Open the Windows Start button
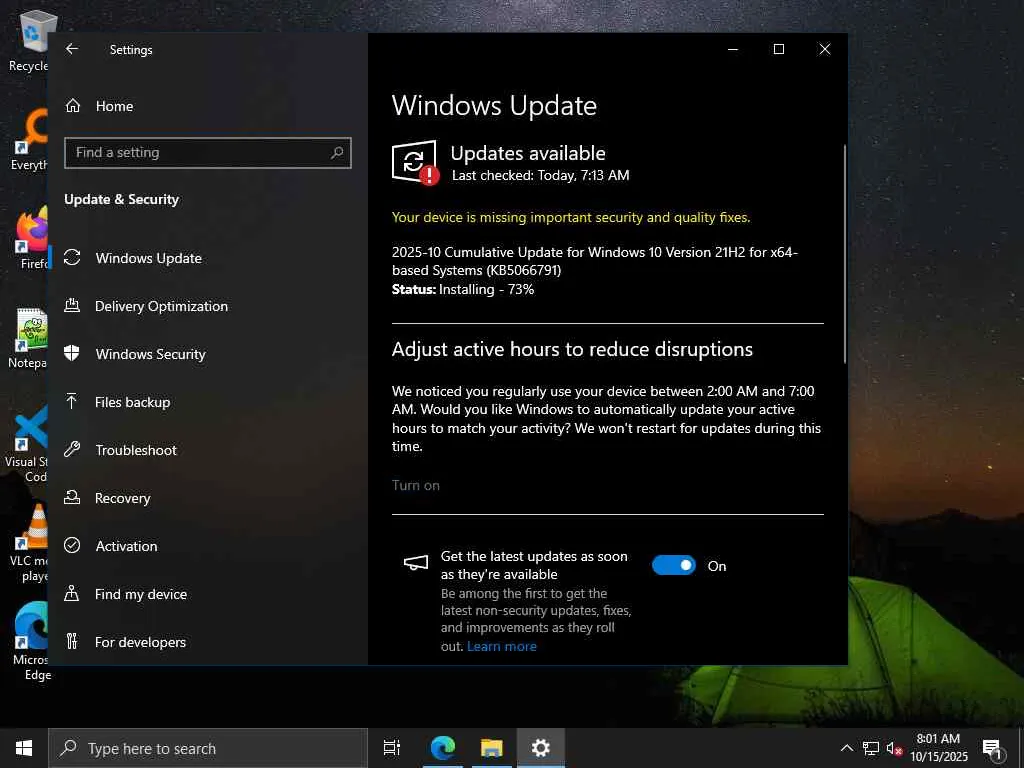This screenshot has height=768, width=1024. pos(24,748)
